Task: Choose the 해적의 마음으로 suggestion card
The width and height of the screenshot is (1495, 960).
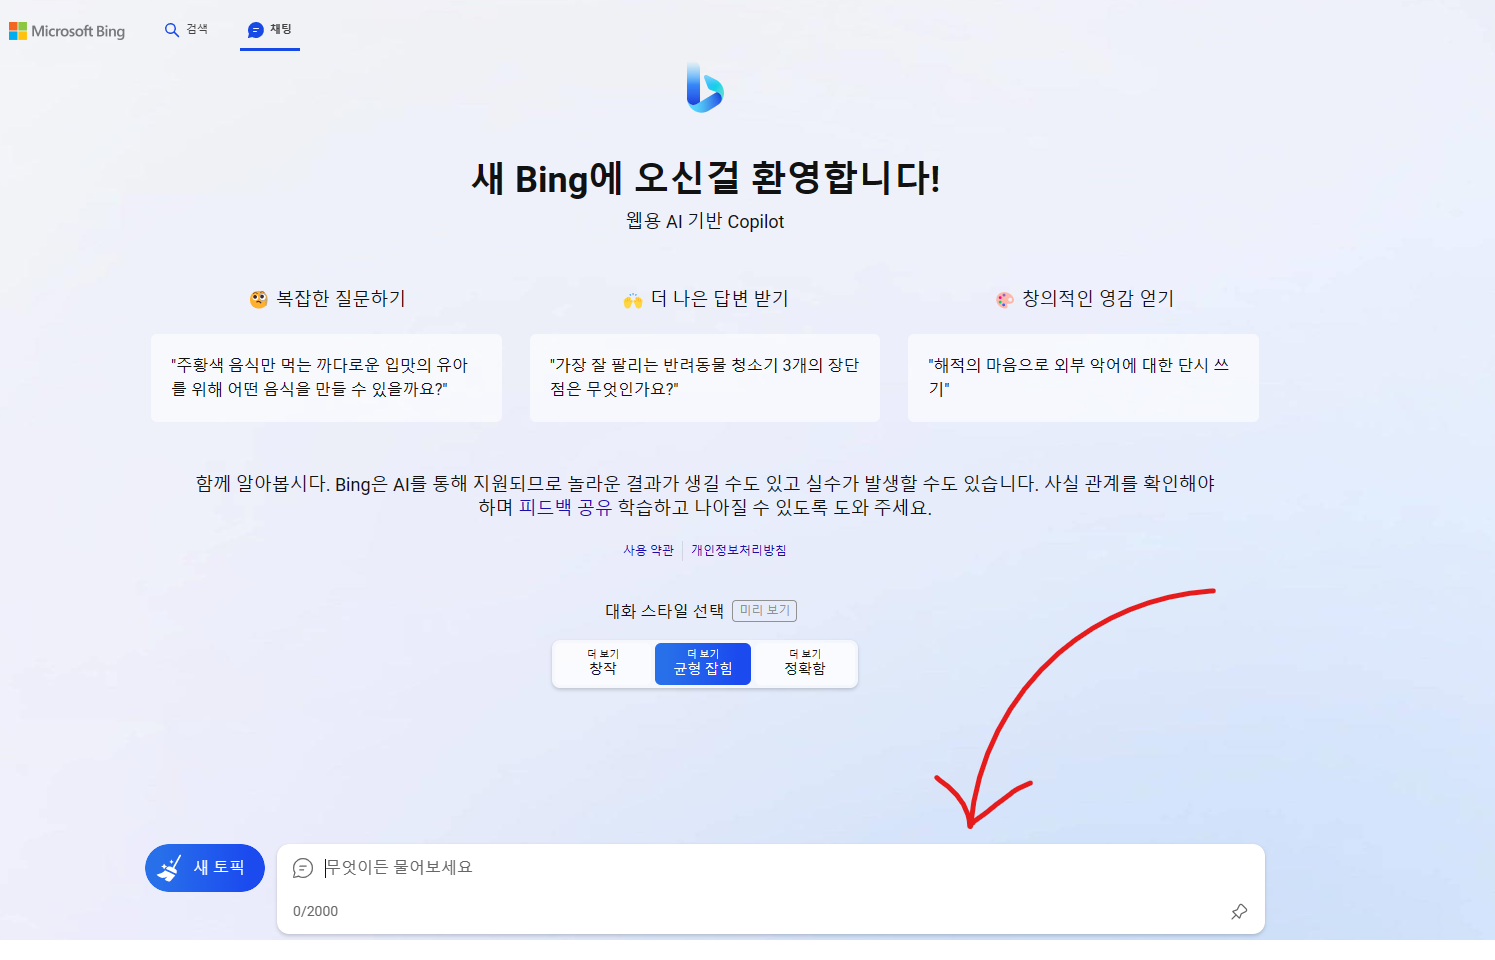Action: 1083,378
